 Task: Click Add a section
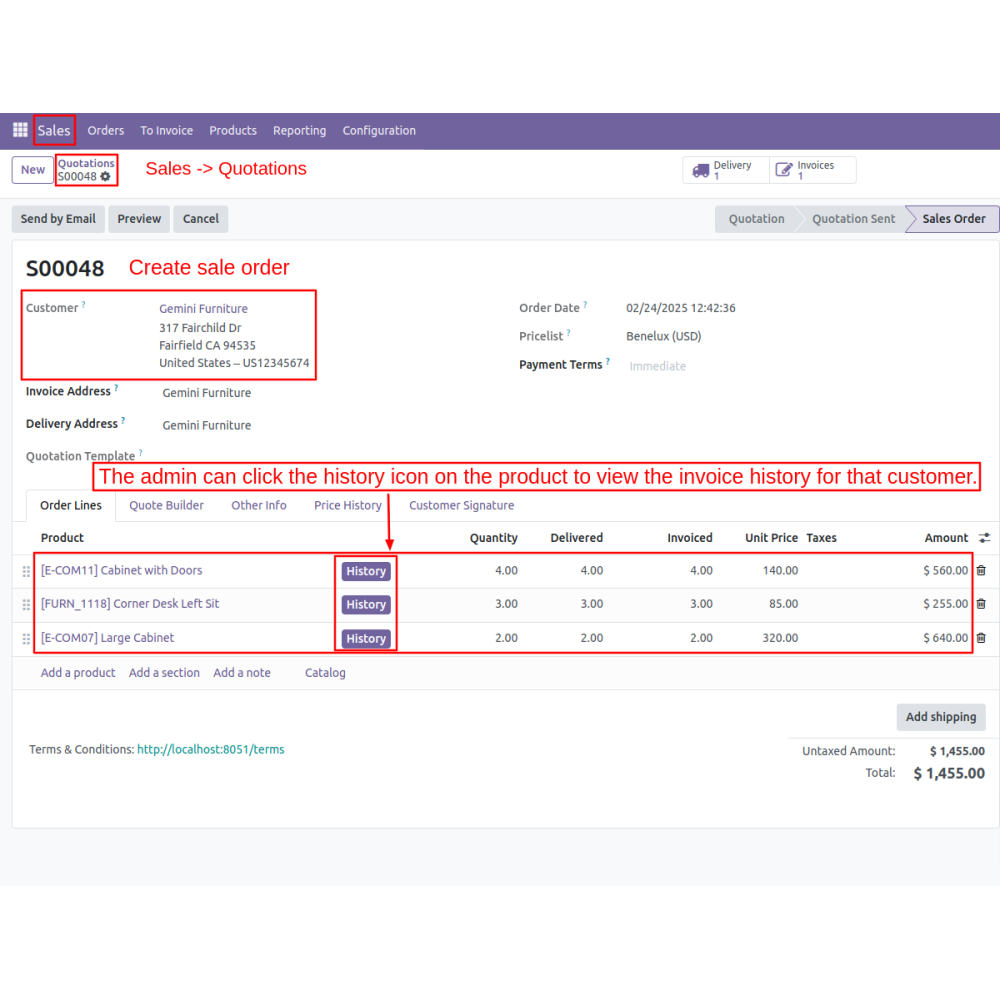tap(164, 673)
